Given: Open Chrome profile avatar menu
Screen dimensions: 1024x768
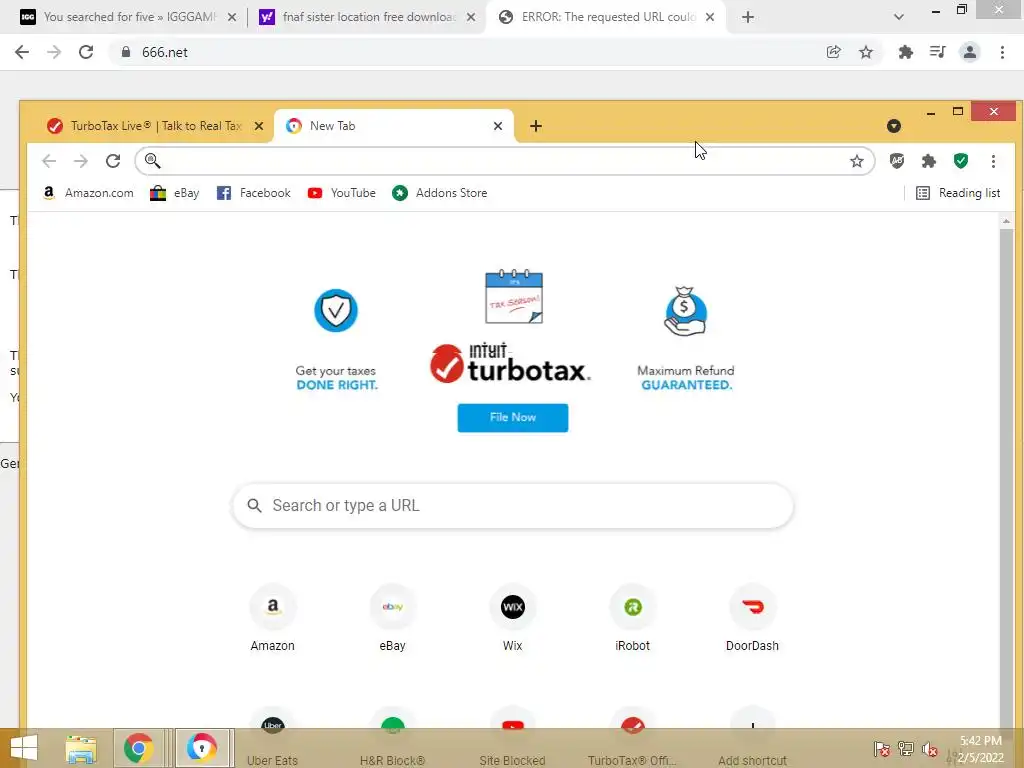Looking at the screenshot, I should pyautogui.click(x=970, y=52).
